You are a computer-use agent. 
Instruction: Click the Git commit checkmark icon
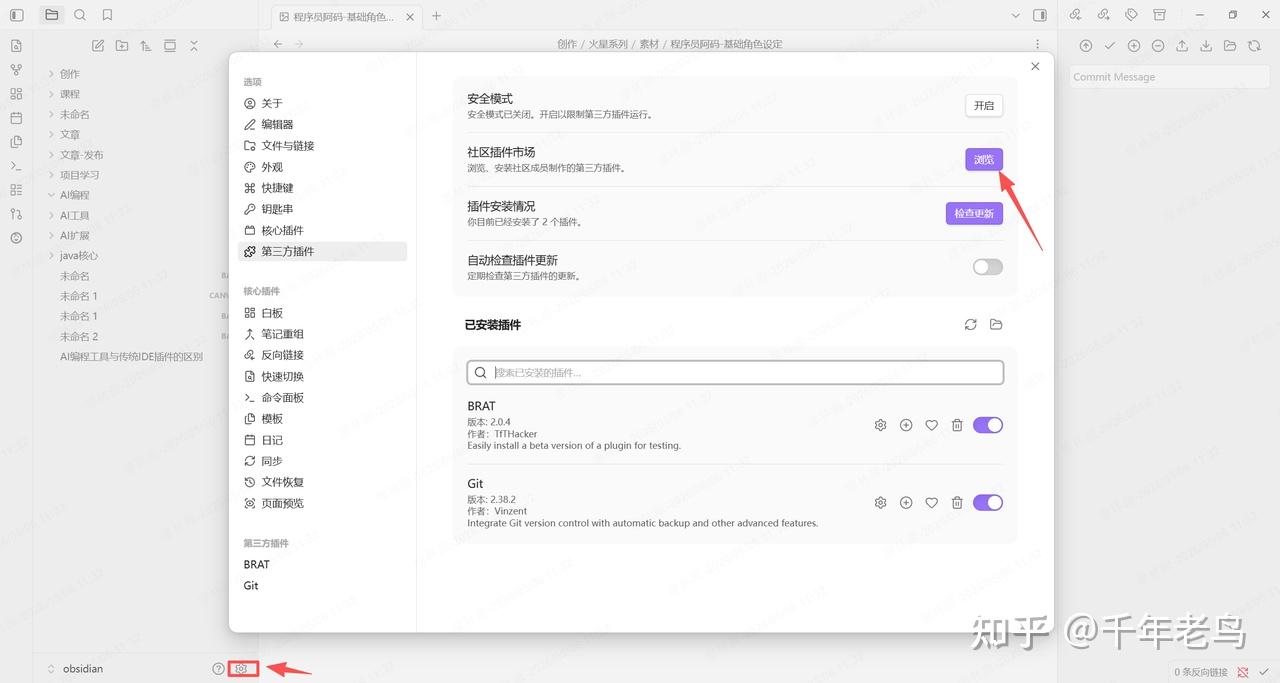click(1110, 46)
